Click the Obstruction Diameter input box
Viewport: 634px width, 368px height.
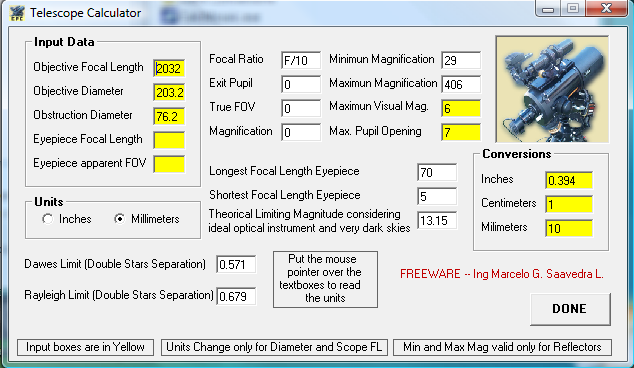pyautogui.click(x=169, y=116)
